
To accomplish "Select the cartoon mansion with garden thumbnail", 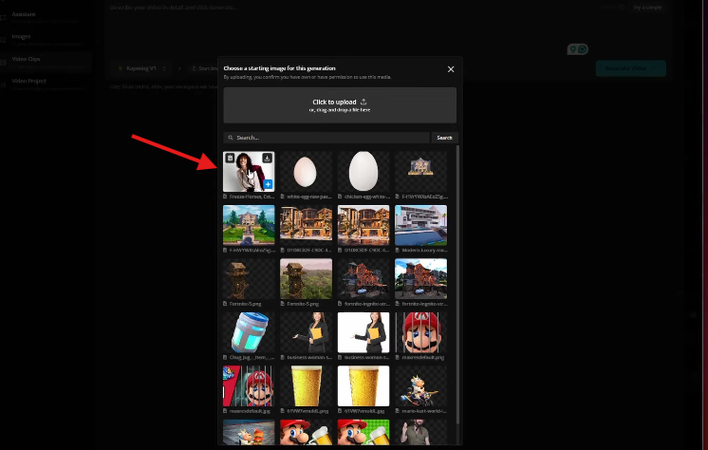I will point(248,225).
